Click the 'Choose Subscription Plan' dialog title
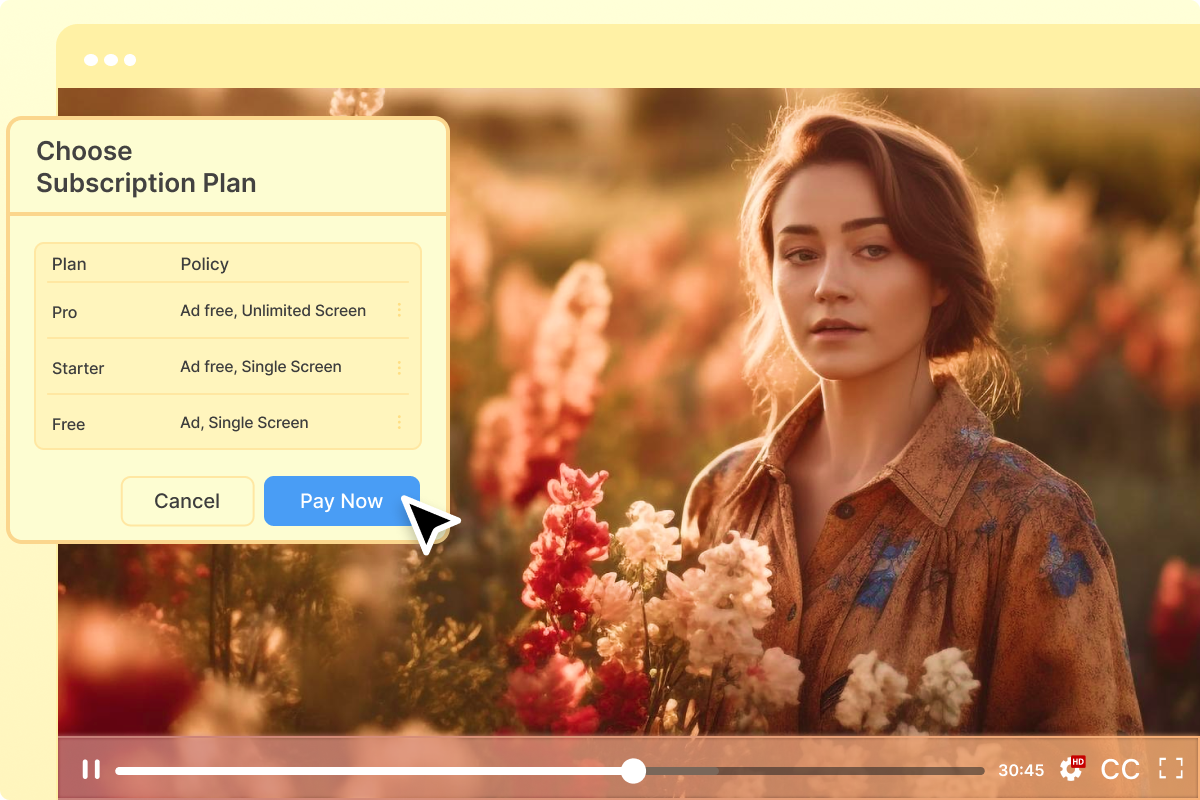This screenshot has height=800, width=1200. pos(146,167)
